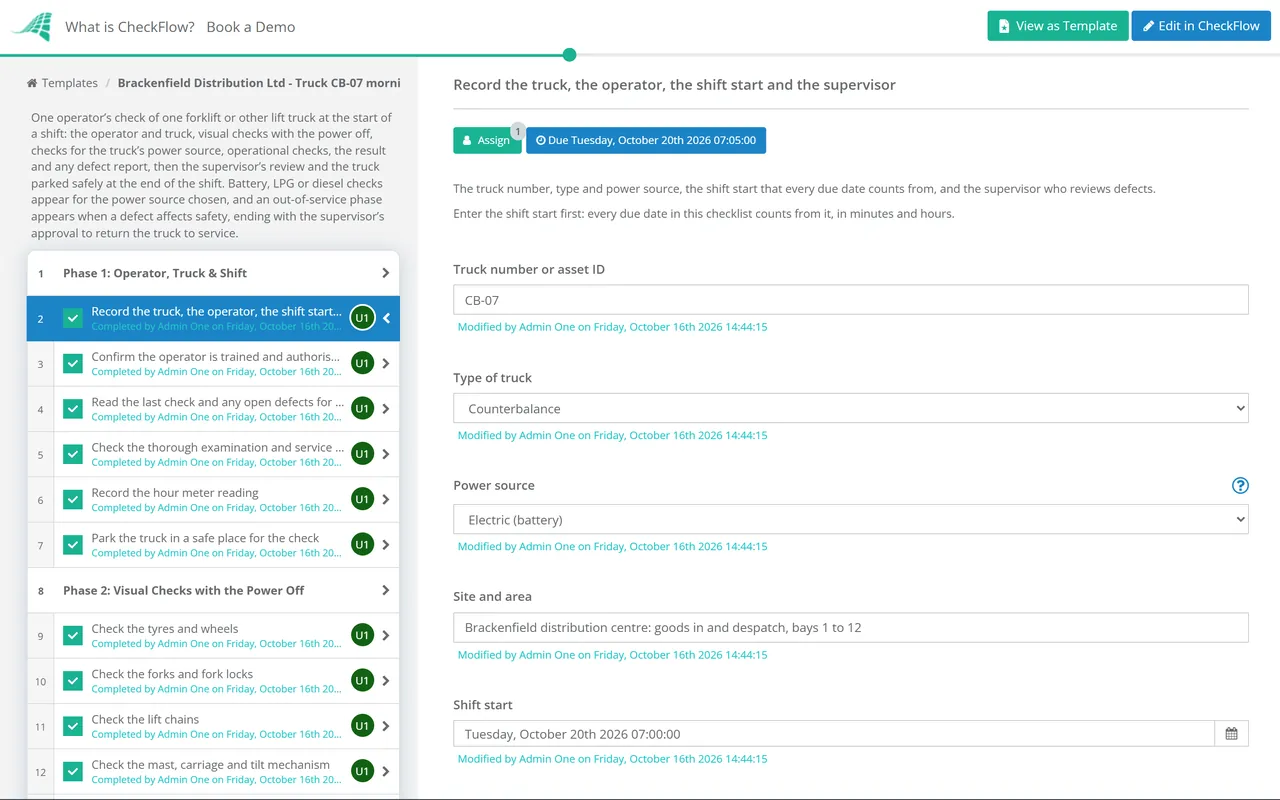Select 'Check the forks and fork locks' task
The width and height of the screenshot is (1280, 800).
tap(213, 680)
